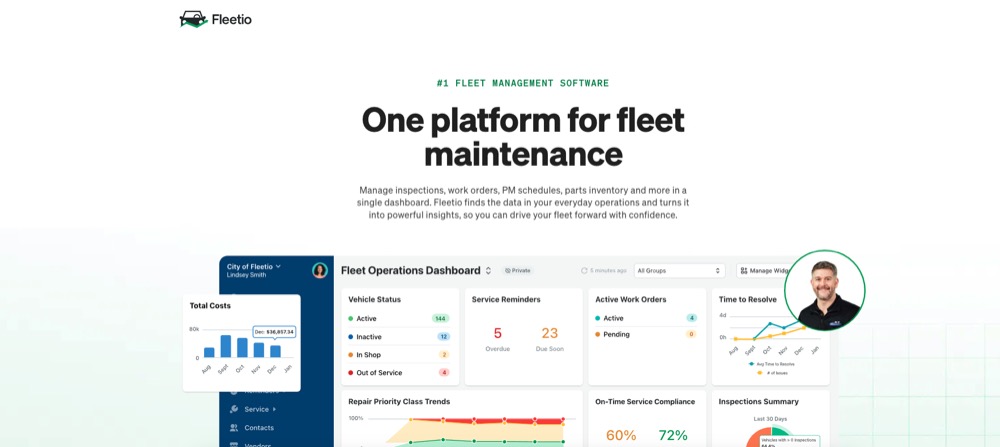Open the All Groups dropdown
The width and height of the screenshot is (1000, 447).
pos(679,270)
